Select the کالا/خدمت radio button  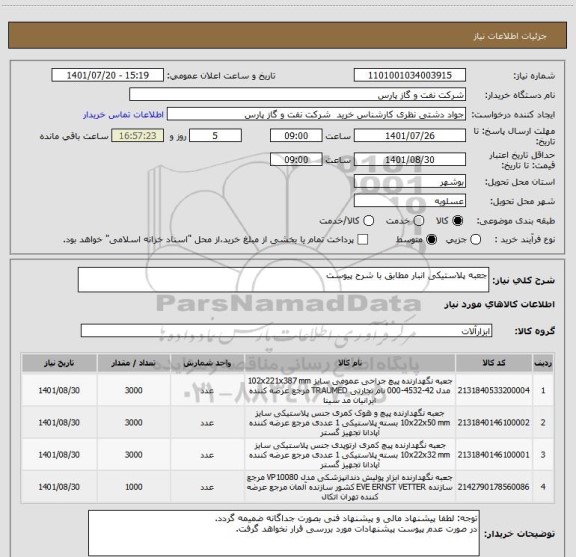click(x=368, y=221)
